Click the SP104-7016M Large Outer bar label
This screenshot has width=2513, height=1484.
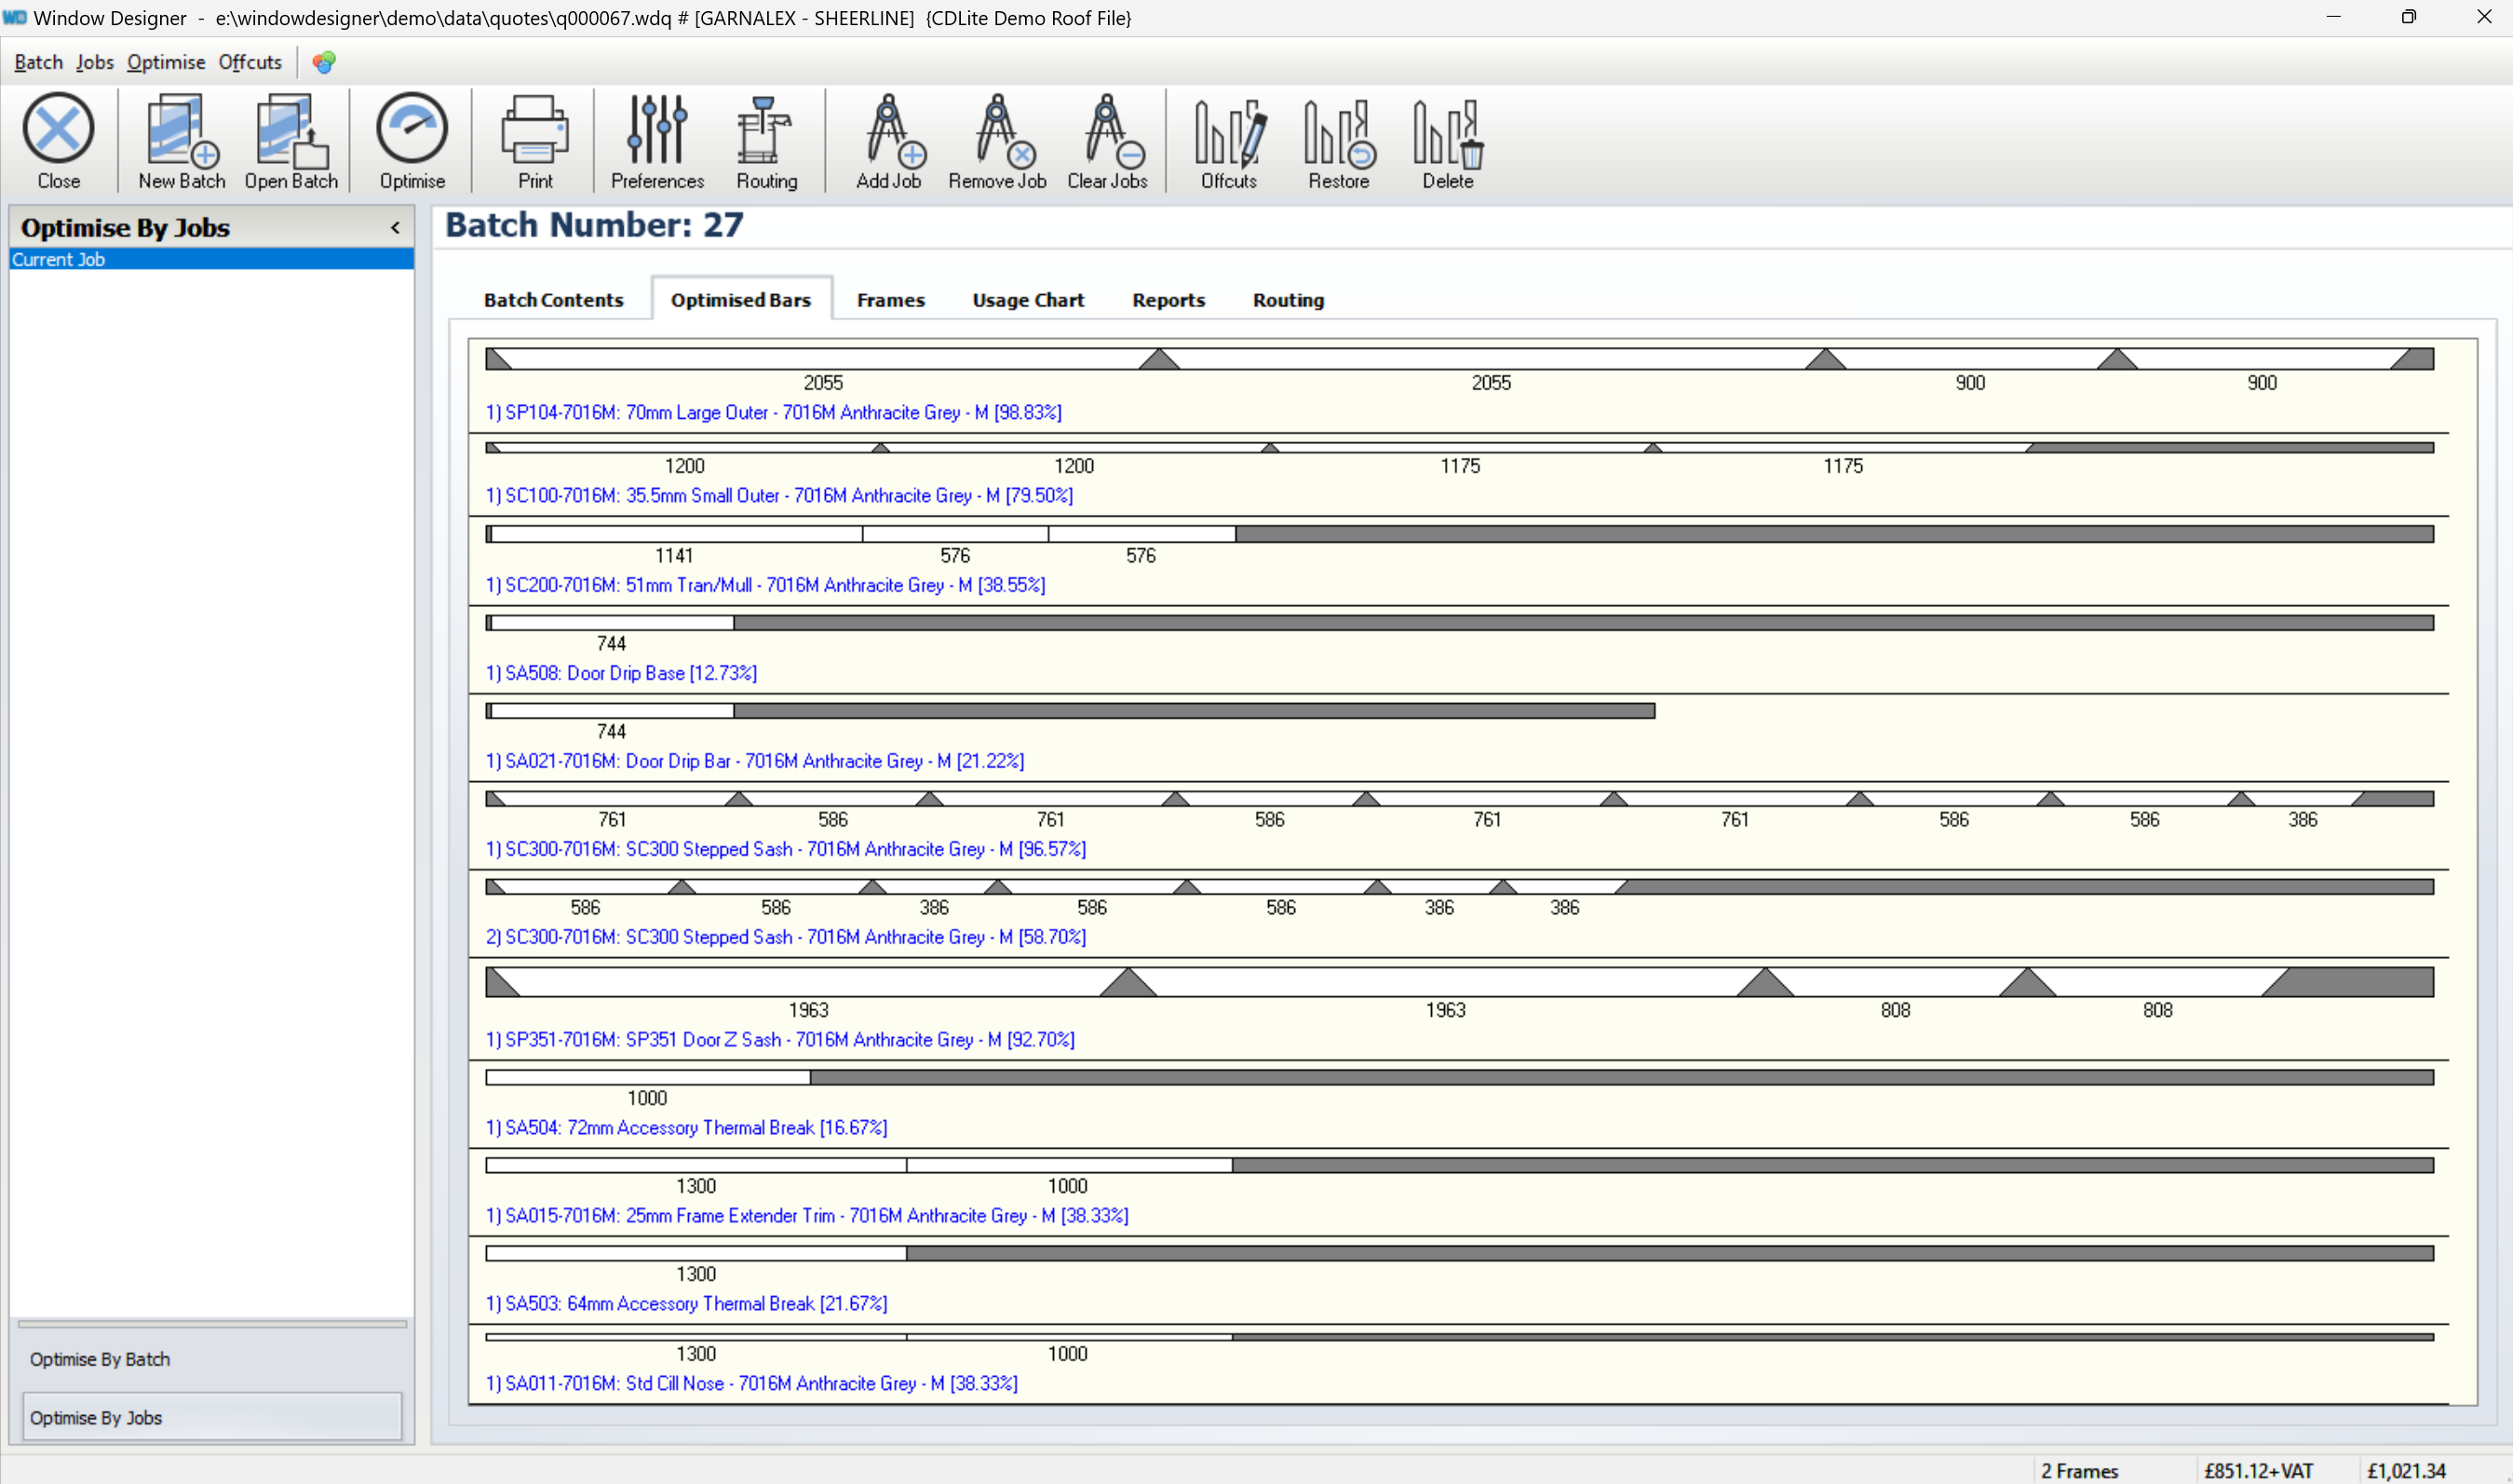click(773, 412)
